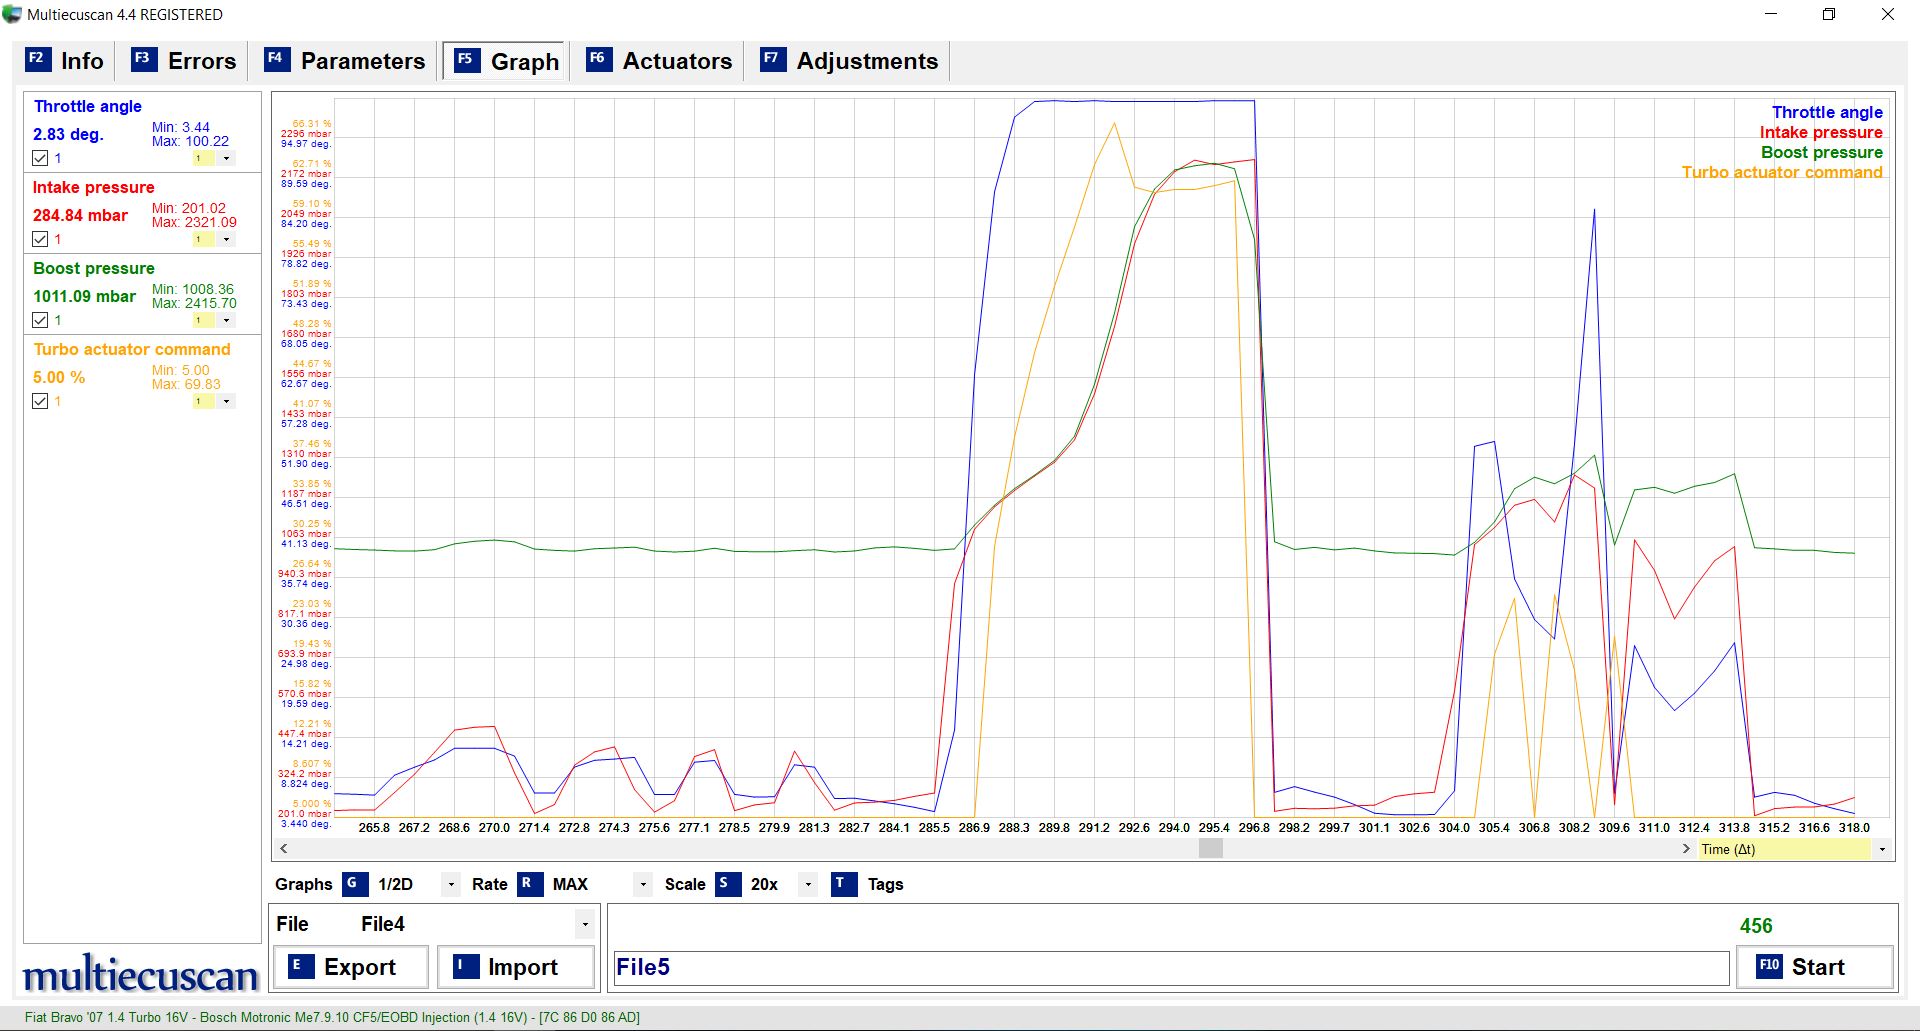This screenshot has height=1031, width=1920.
Task: Uncheck the Throttle angle checkbox
Action: pyautogui.click(x=40, y=158)
